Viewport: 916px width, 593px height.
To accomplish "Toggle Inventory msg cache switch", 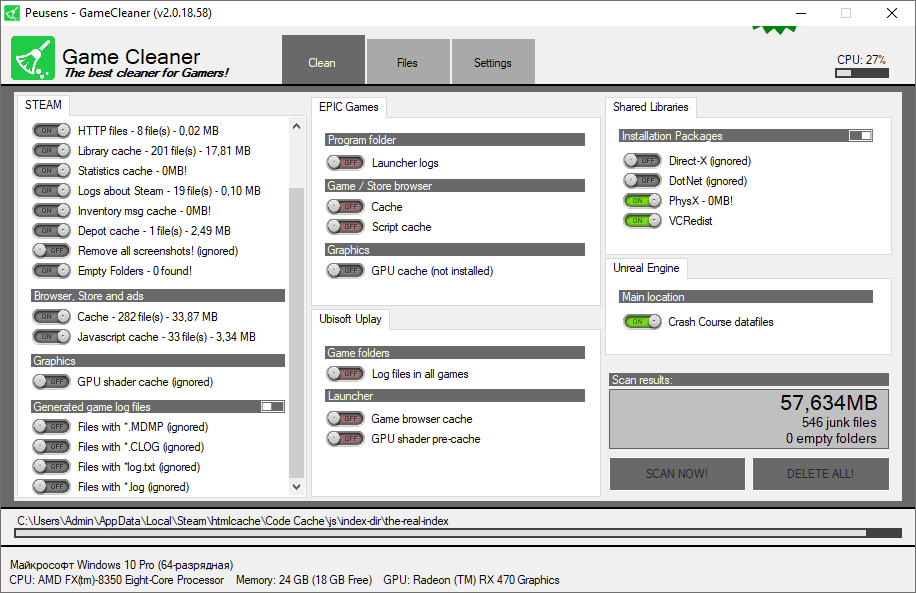I will tap(51, 210).
